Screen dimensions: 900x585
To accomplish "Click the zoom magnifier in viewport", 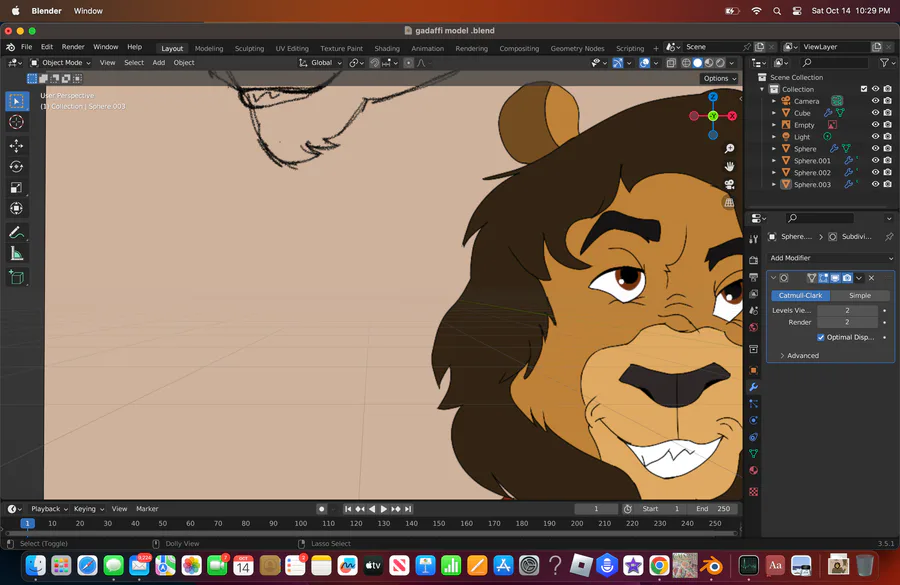I will (x=730, y=149).
